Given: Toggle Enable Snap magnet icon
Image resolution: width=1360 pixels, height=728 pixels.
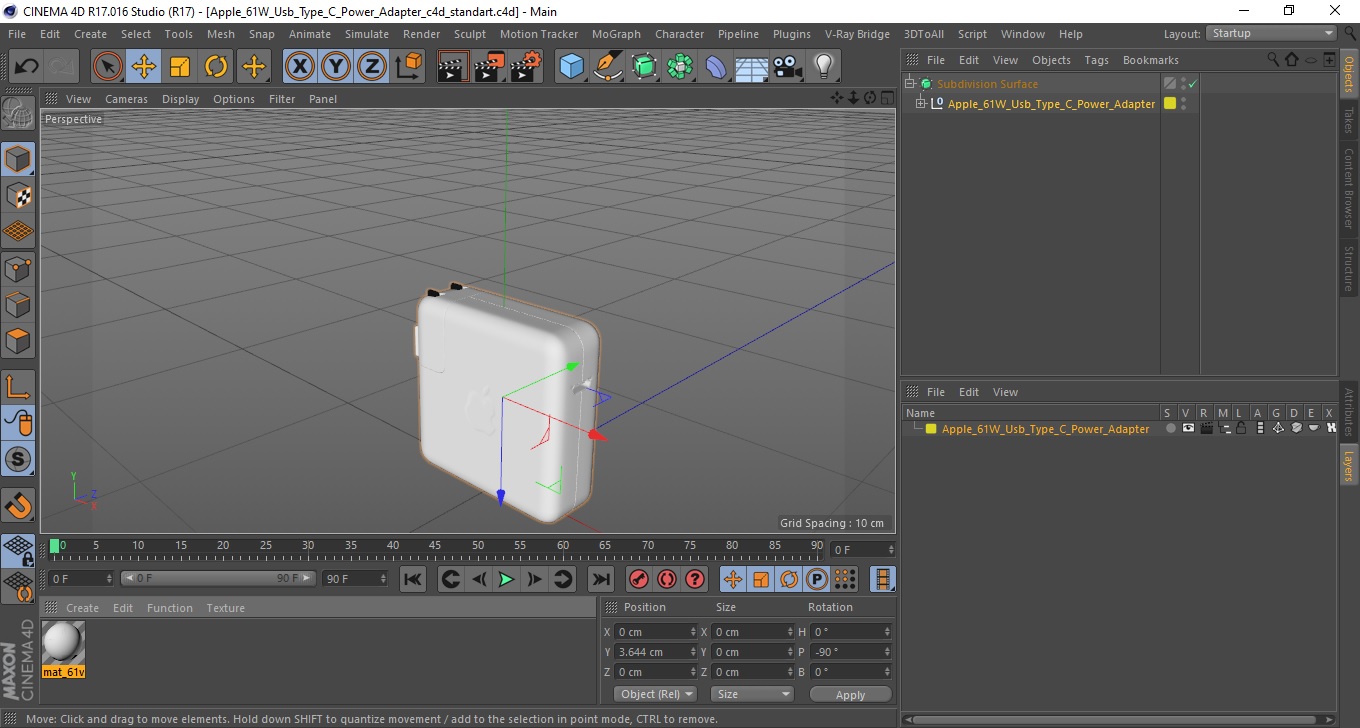Looking at the screenshot, I should click(18, 505).
